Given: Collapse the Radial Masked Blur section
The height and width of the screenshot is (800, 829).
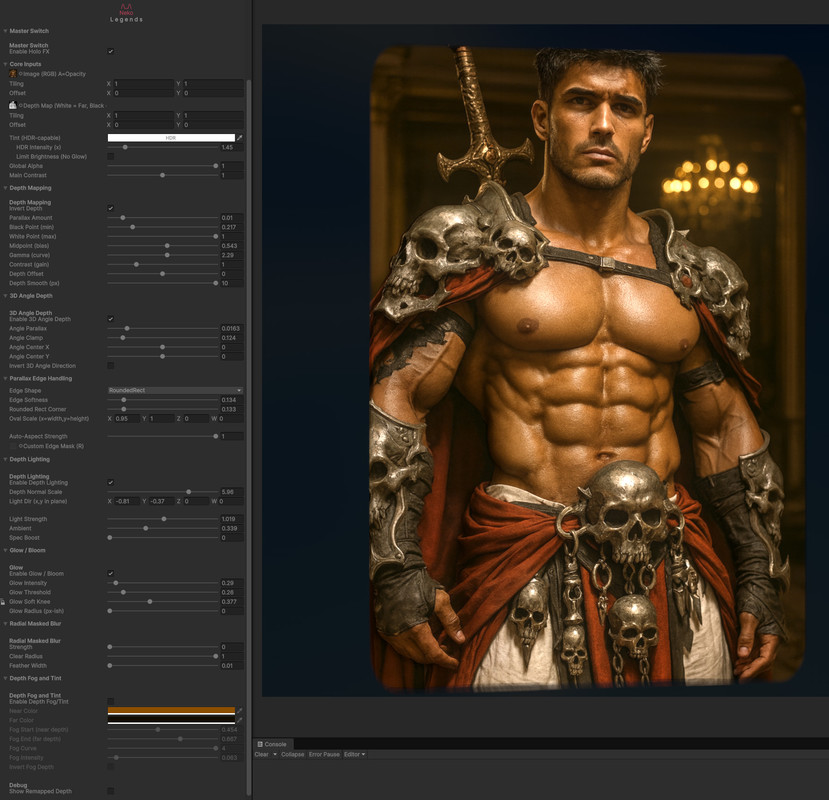Looking at the screenshot, I should coord(5,624).
